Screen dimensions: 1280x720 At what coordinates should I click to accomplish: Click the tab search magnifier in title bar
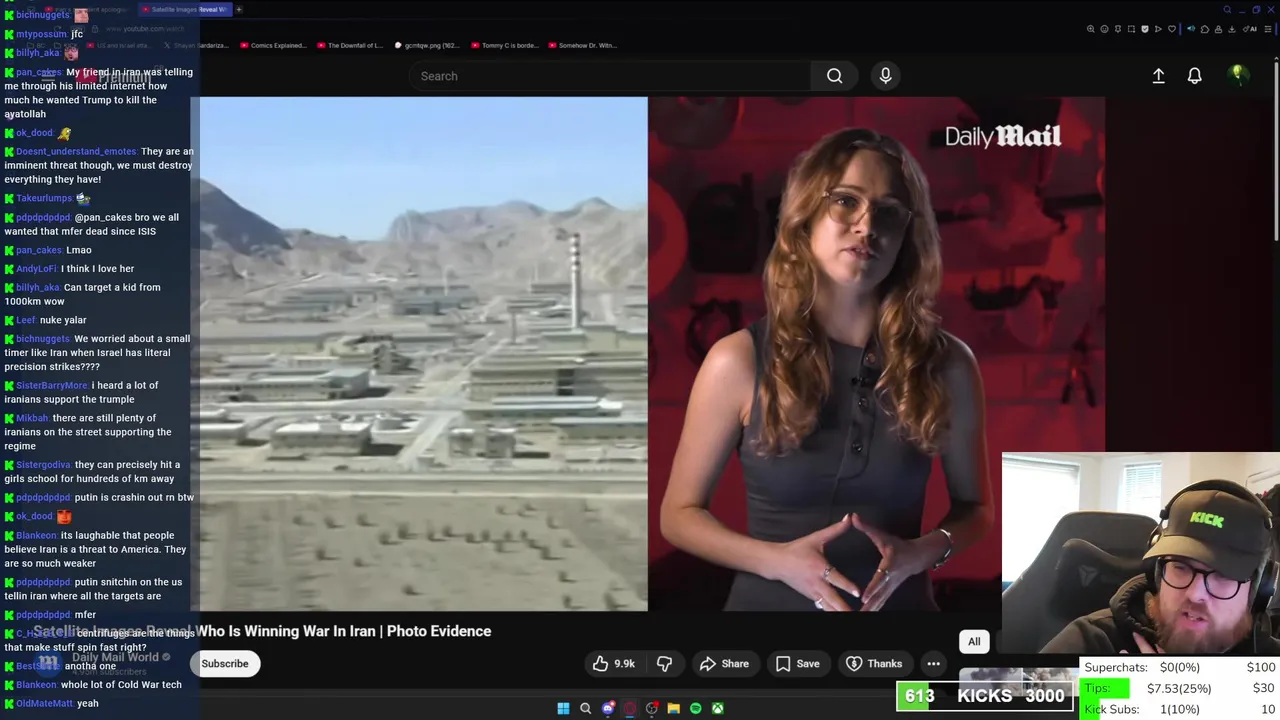click(x=1227, y=10)
